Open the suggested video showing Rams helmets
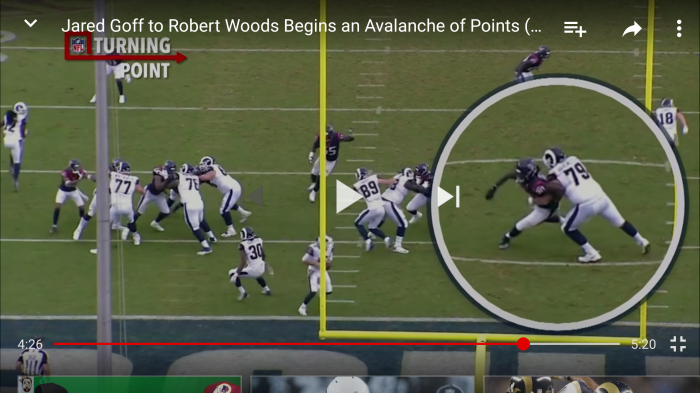The height and width of the screenshot is (393, 700). pos(592,385)
